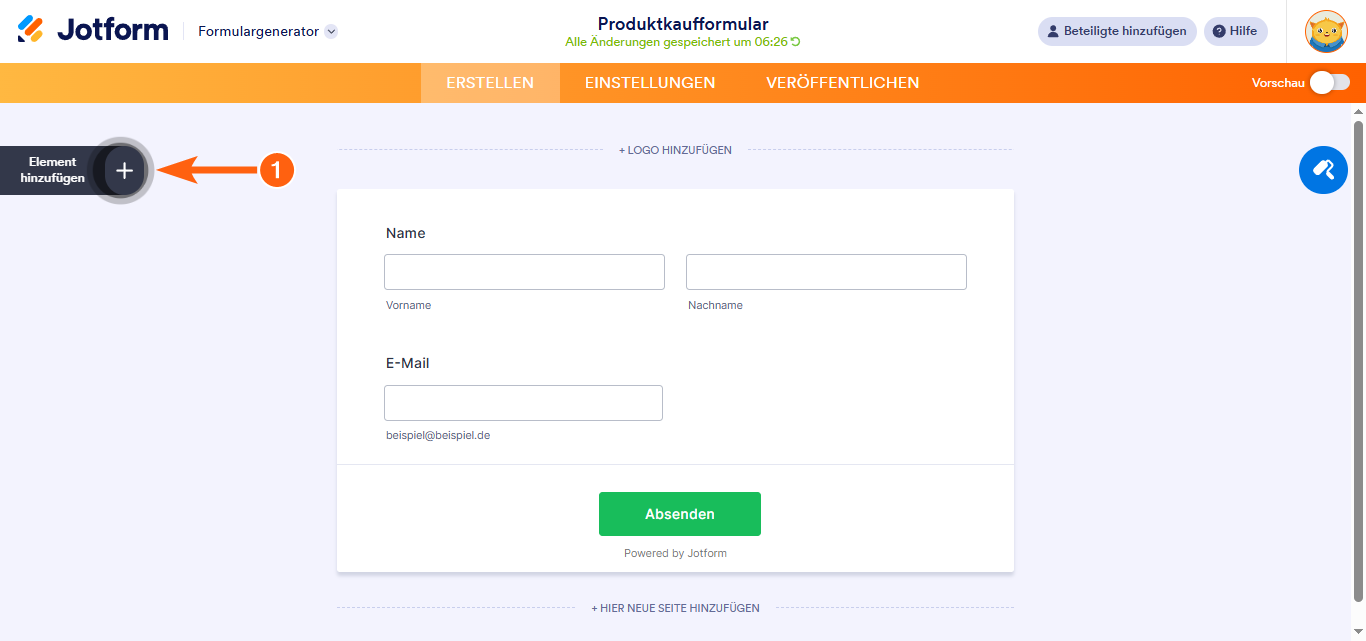Image resolution: width=1366 pixels, height=641 pixels.
Task: Expand the Formulargenerator dropdown chevron
Action: click(330, 31)
